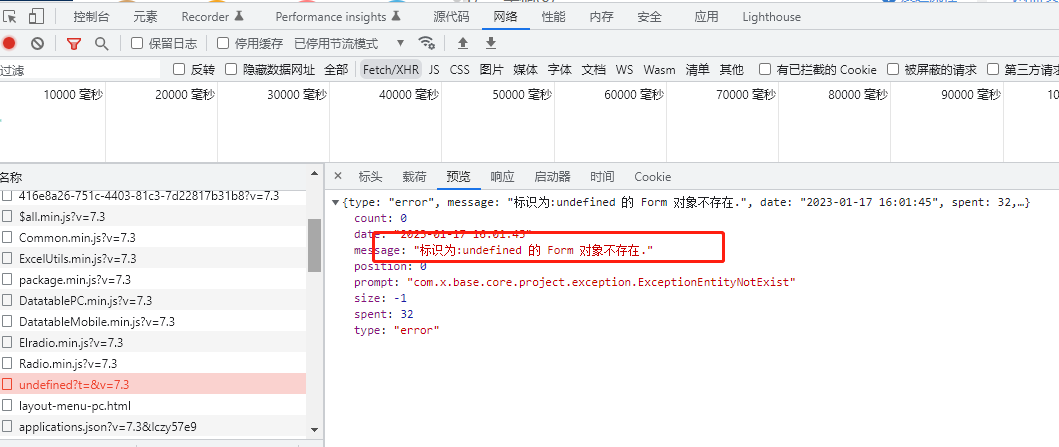Check the box beside layout-menu-pc.html
The image size is (1059, 447).
[7, 406]
